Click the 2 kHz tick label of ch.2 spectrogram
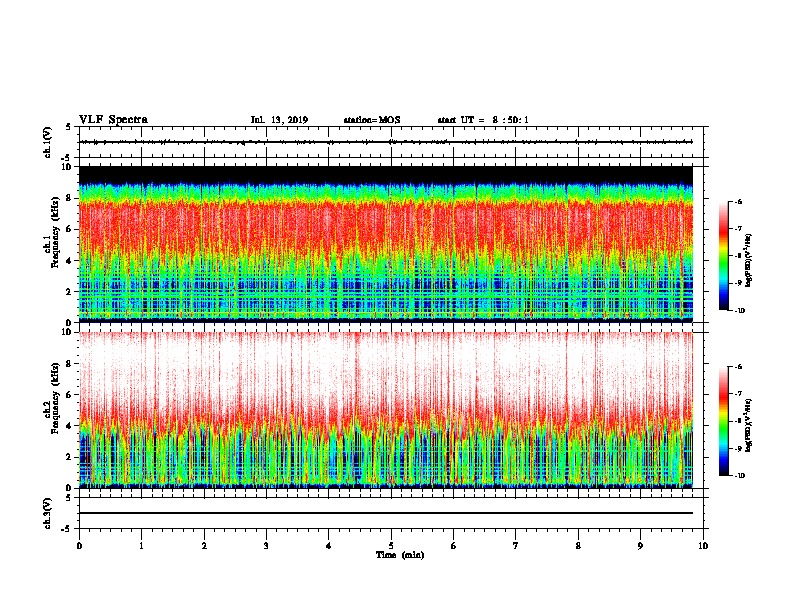 tap(69, 457)
